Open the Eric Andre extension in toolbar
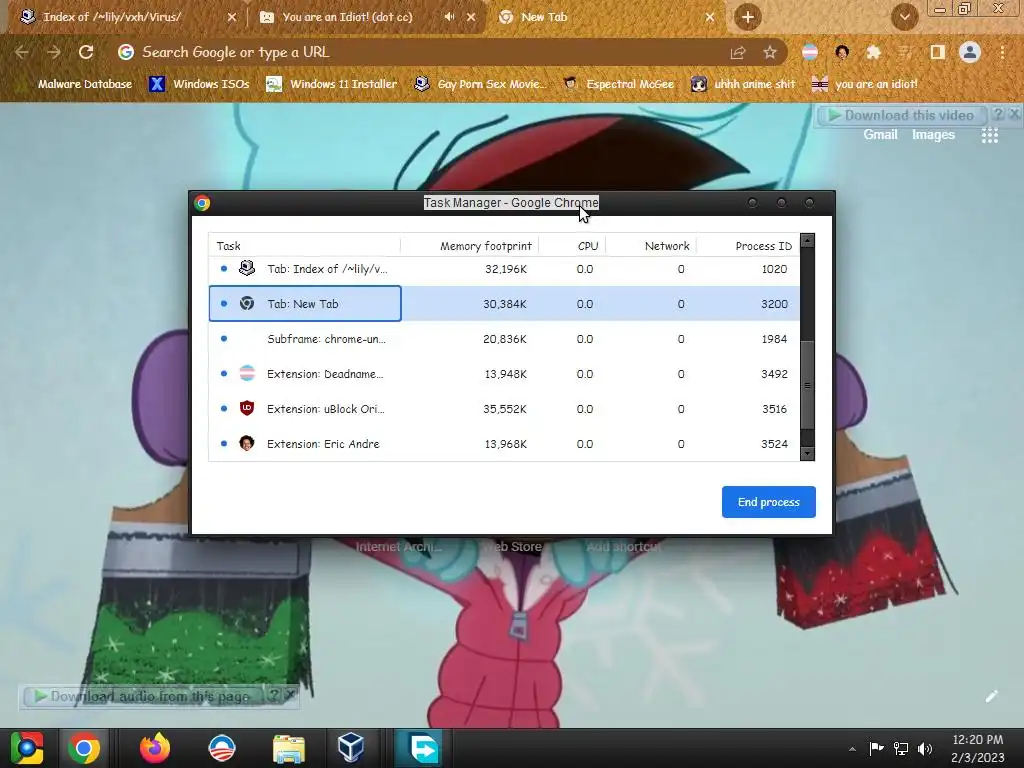 842,52
